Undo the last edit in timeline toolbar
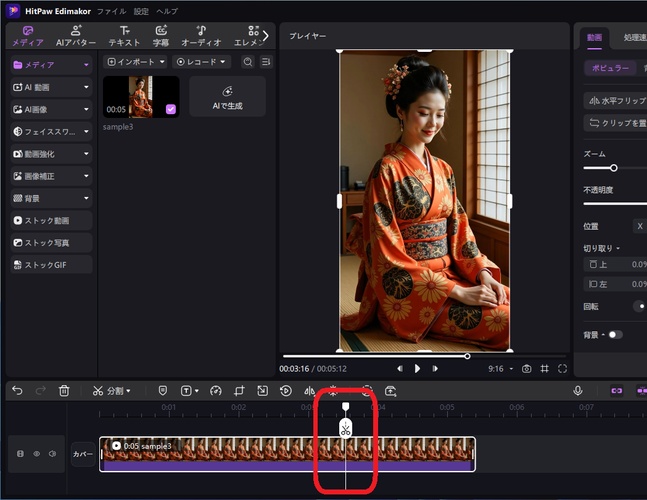Viewport: 647px width, 500px height. tap(17, 390)
